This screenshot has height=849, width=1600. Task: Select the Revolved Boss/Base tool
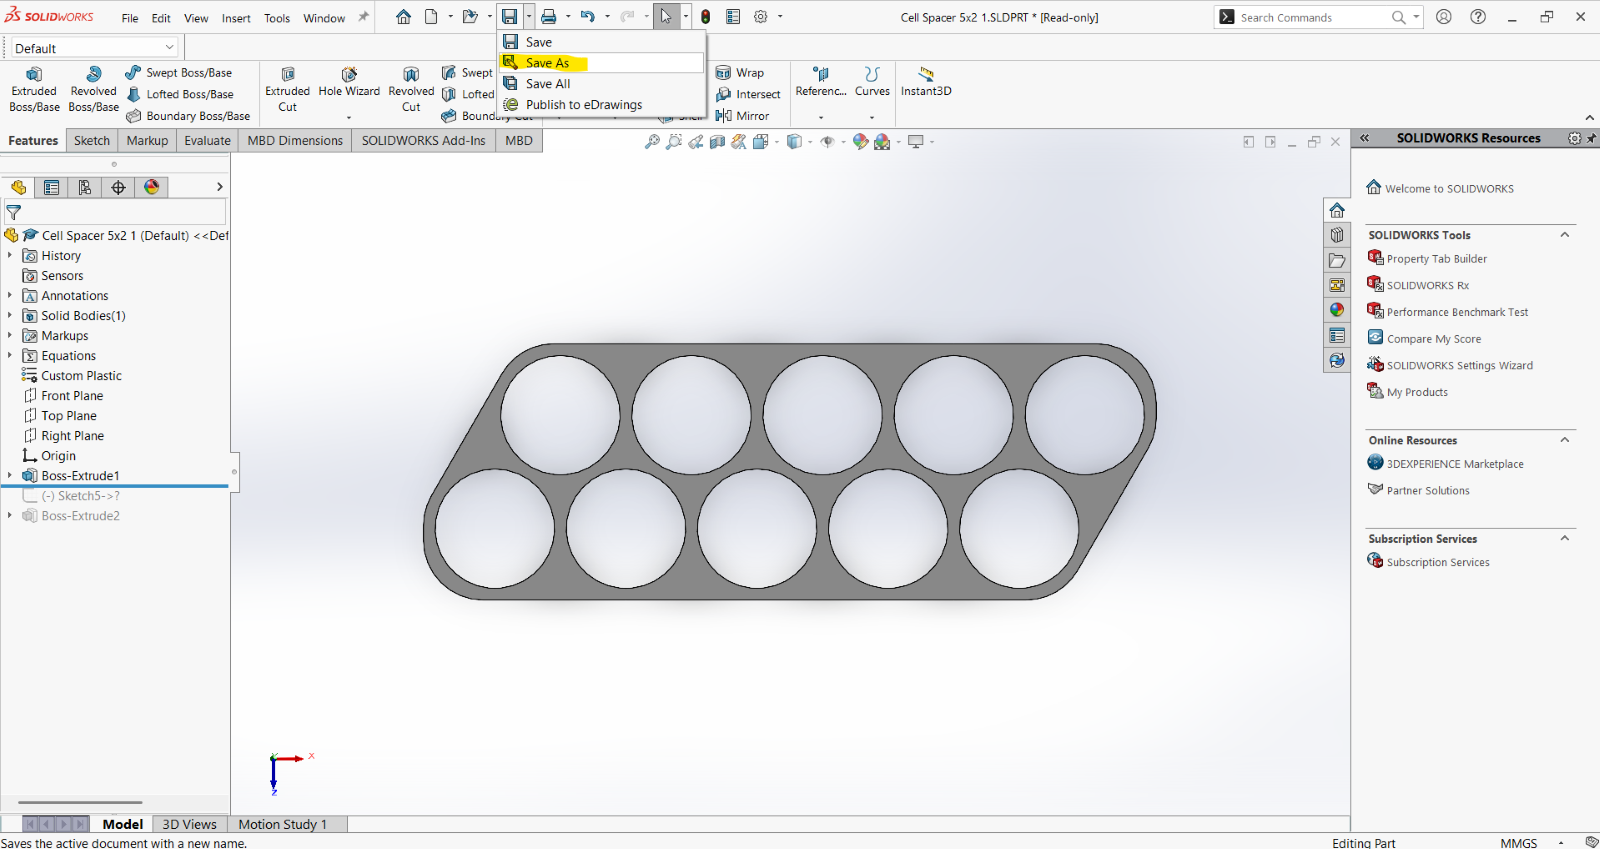pos(94,90)
